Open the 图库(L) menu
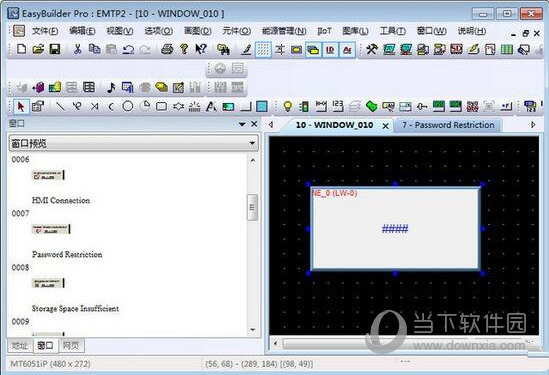549x375 pixels. tap(355, 31)
